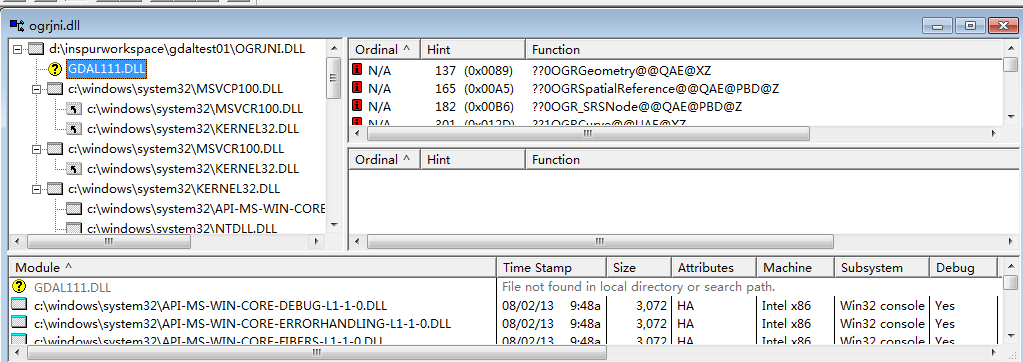
Task: Click the hint value 165 (0x00A5)
Action: (474, 88)
